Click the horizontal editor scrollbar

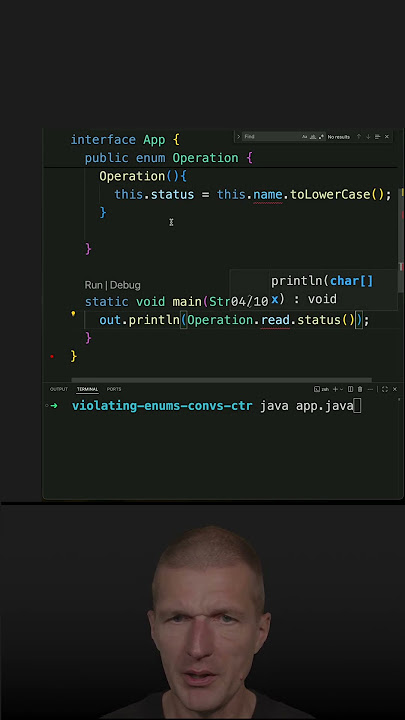point(221,380)
